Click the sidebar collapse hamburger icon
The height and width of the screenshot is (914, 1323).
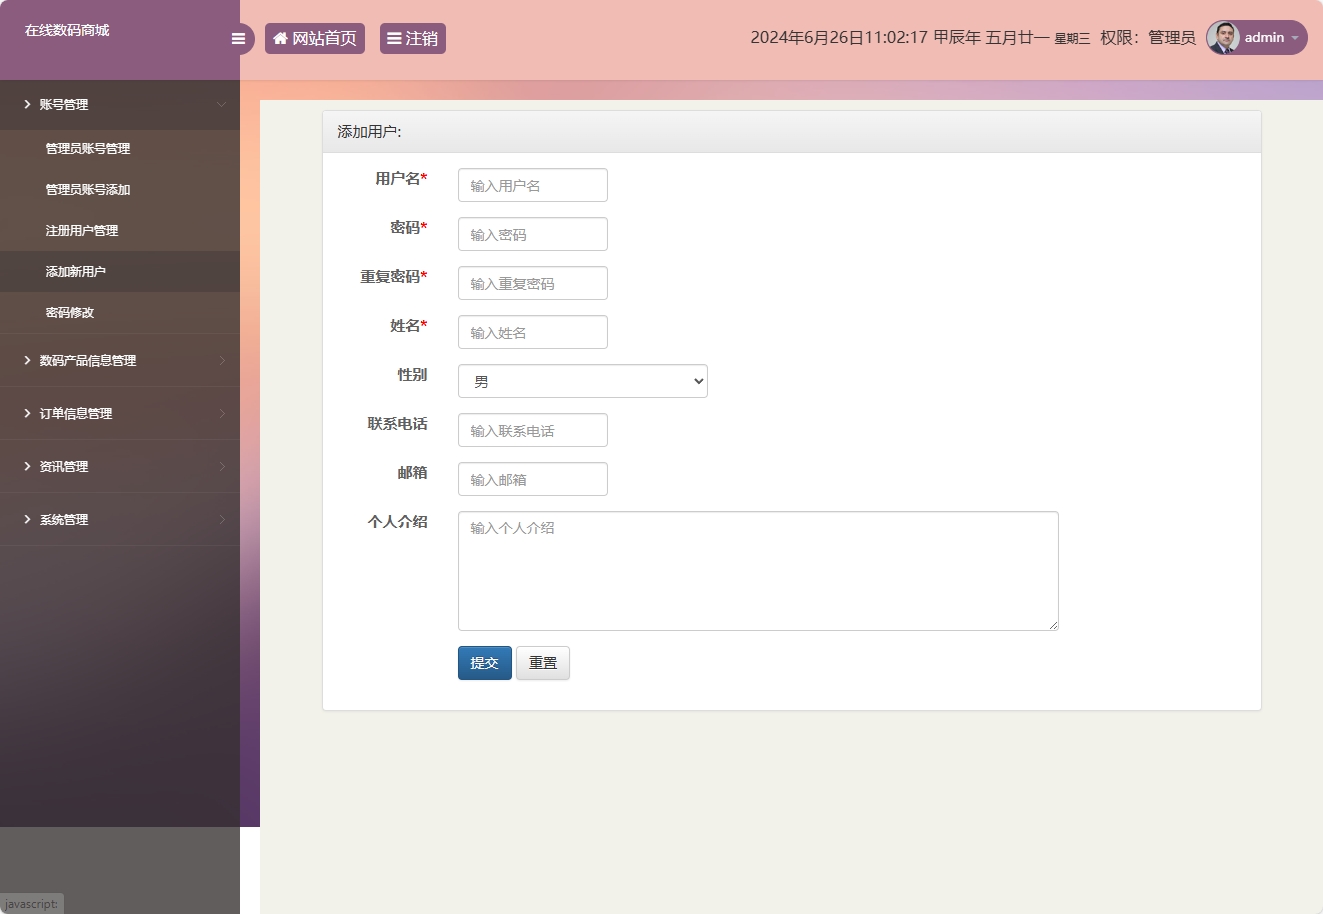pyautogui.click(x=238, y=38)
